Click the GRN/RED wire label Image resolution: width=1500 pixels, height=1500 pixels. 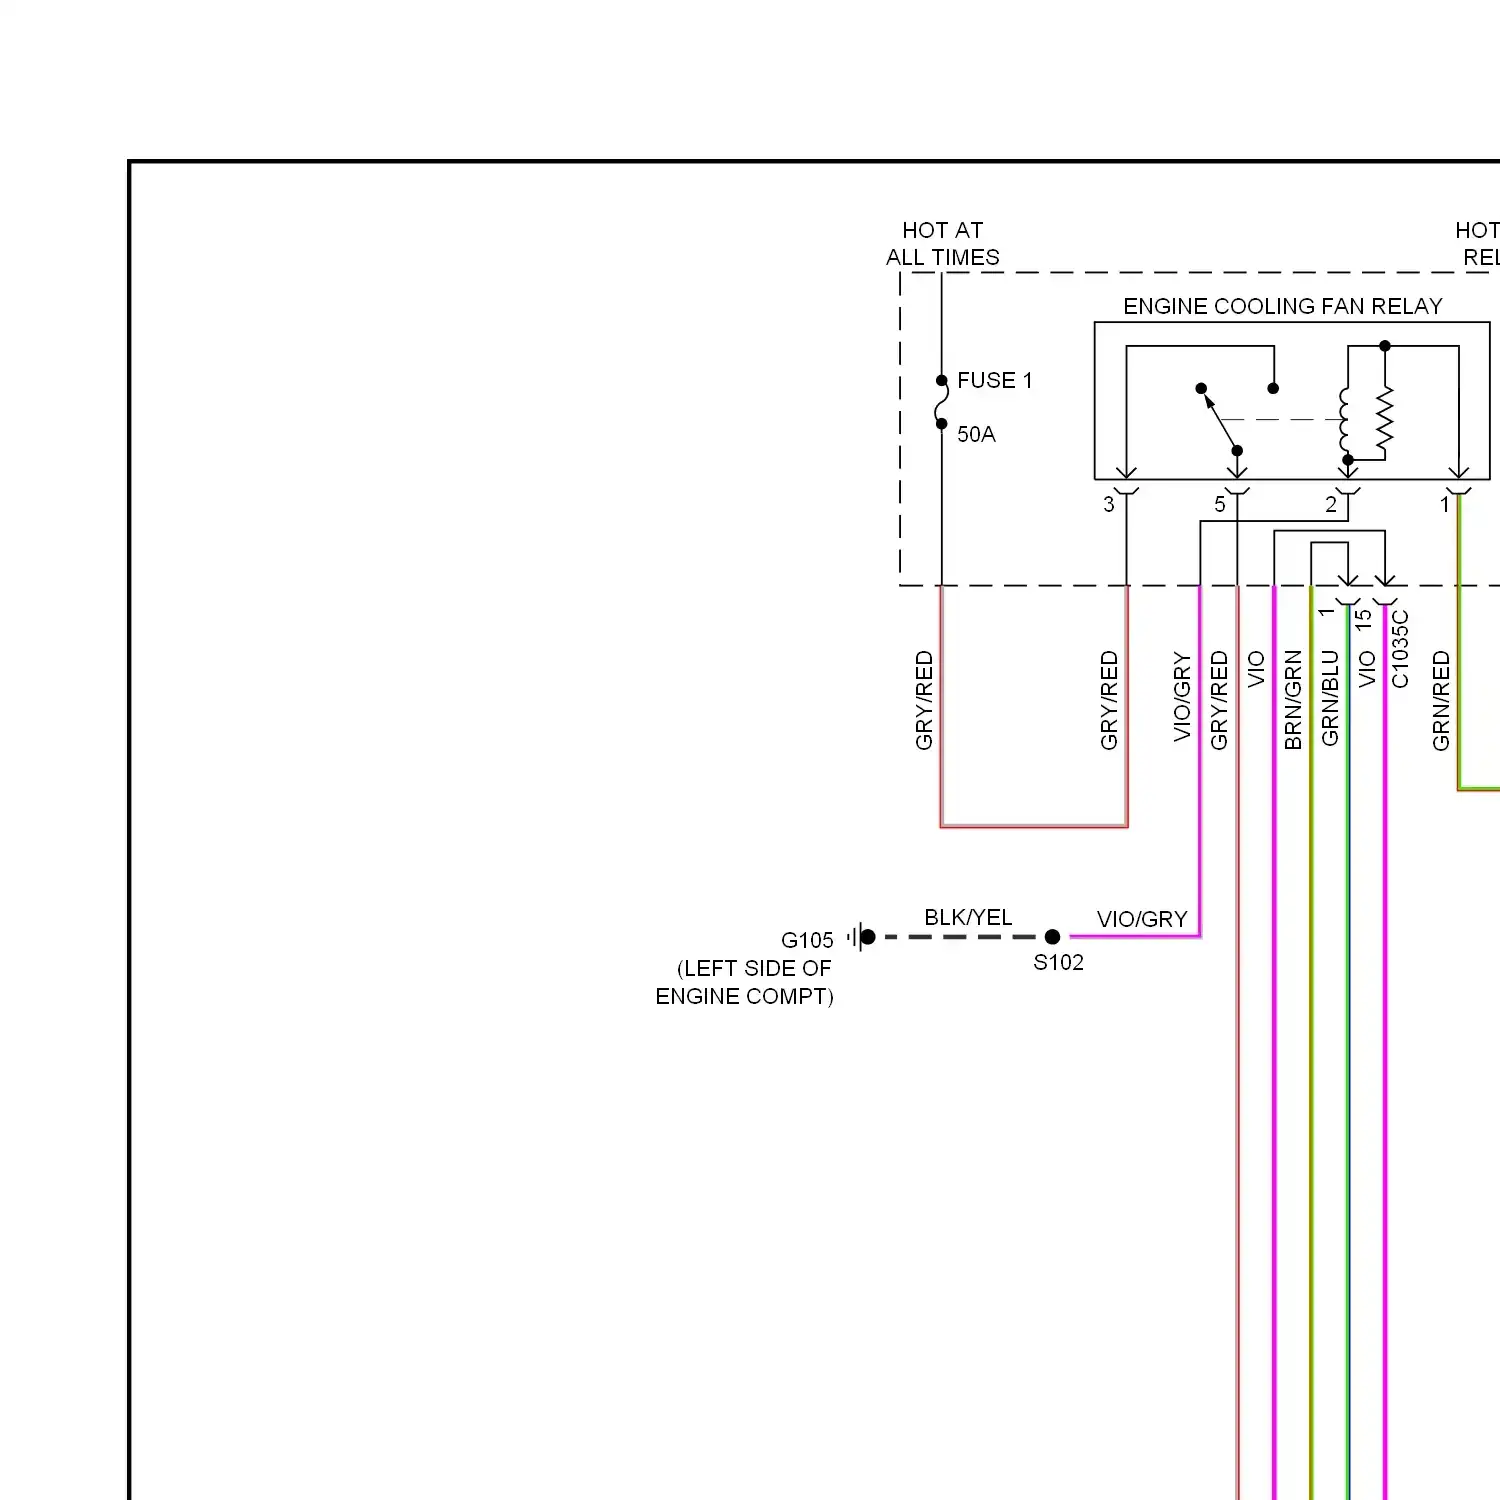click(1441, 701)
